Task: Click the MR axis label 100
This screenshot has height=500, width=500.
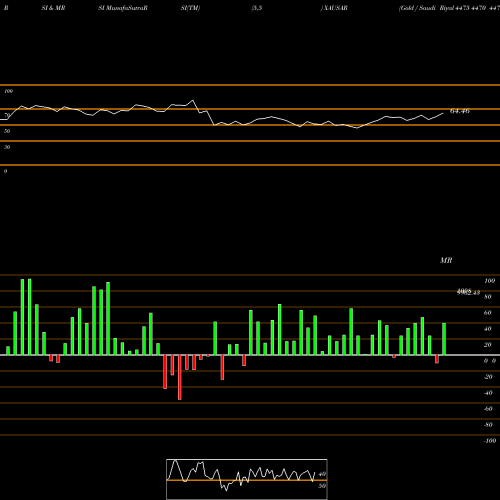Action: pos(490,281)
